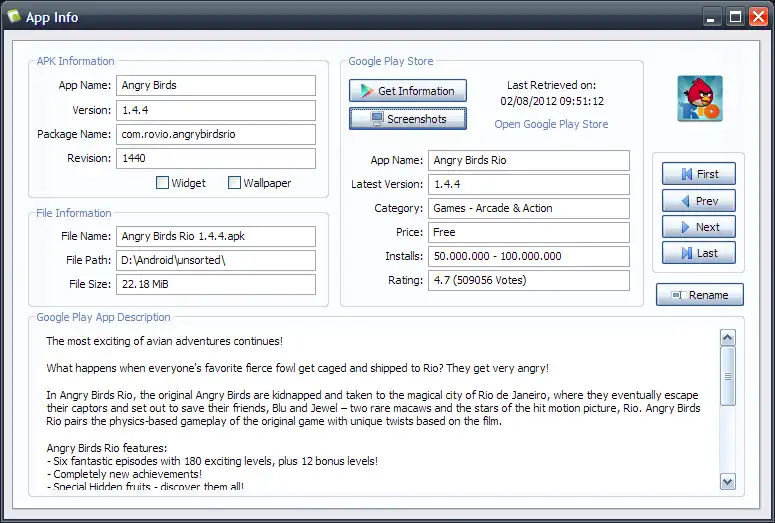The width and height of the screenshot is (775, 523).
Task: Tick the Wallpaper checkbox
Action: (234, 183)
